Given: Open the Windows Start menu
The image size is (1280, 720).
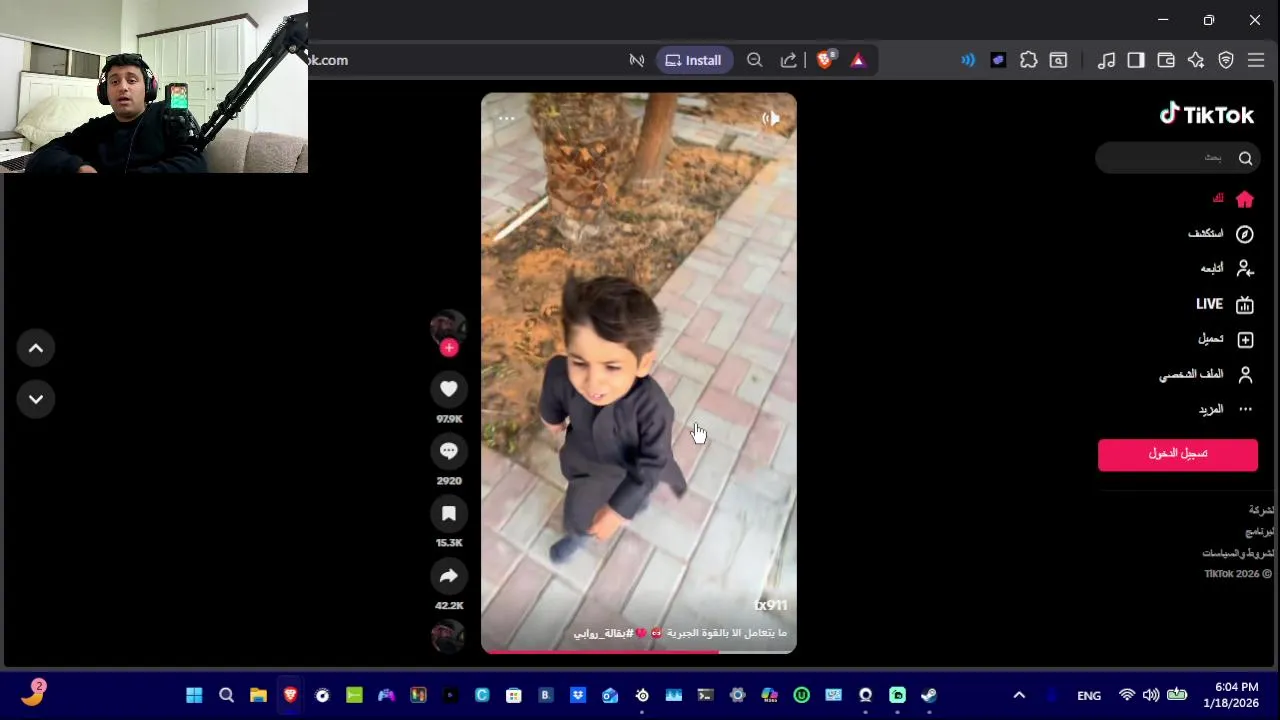Looking at the screenshot, I should (x=194, y=695).
